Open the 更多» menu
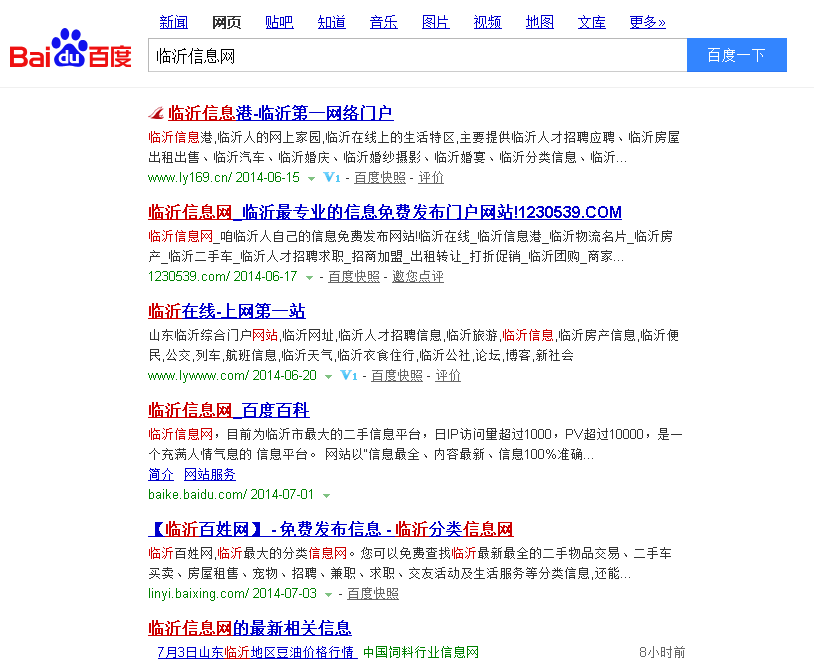Image resolution: width=814 pixels, height=662 pixels. tap(647, 22)
